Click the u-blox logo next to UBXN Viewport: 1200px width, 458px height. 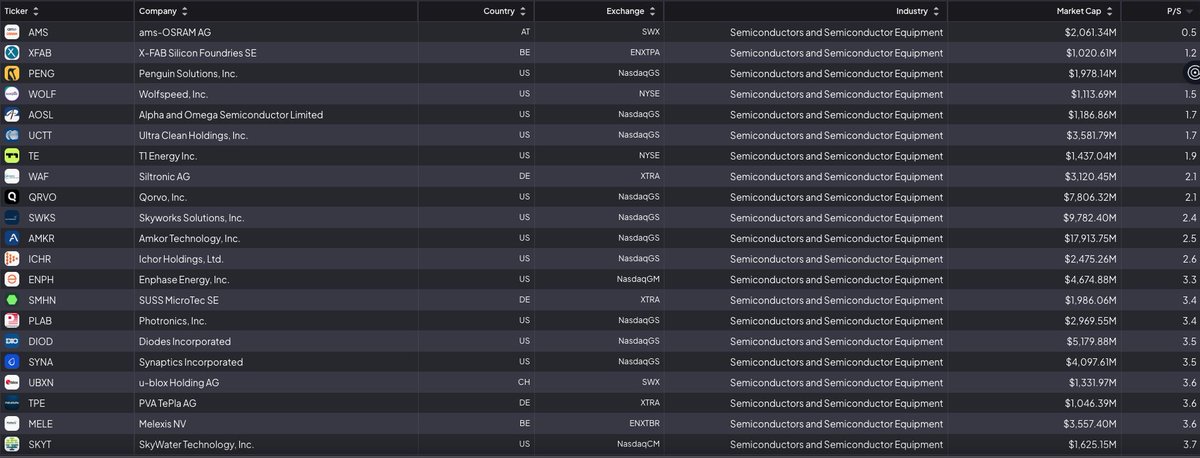[x=12, y=382]
